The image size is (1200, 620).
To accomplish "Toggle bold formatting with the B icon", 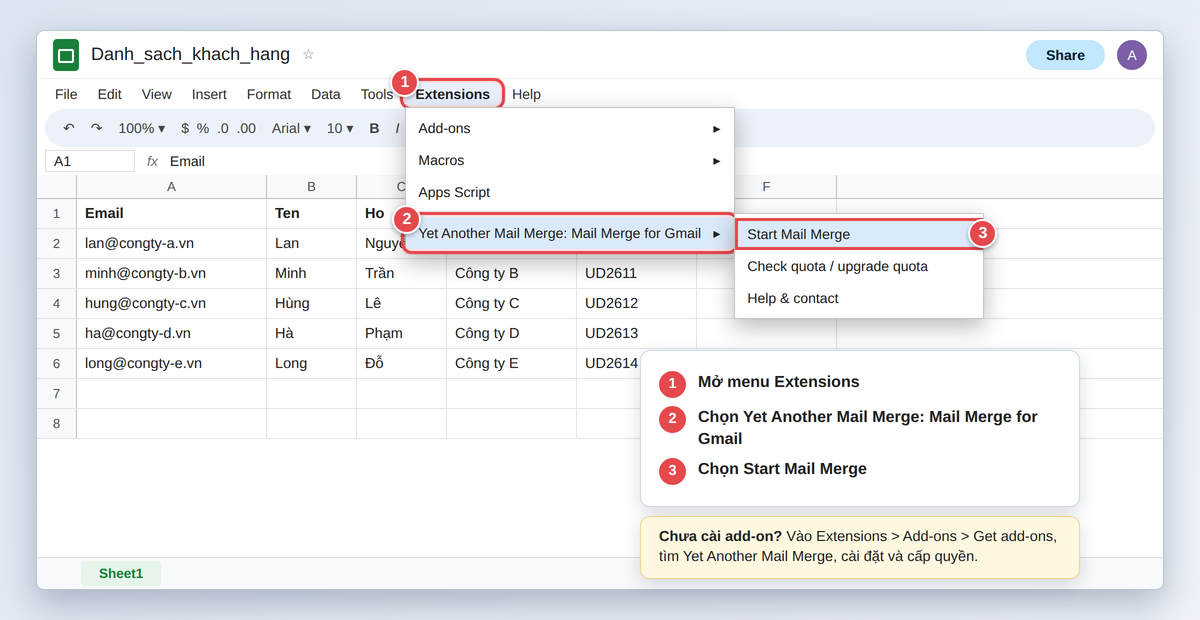I will pos(374,128).
